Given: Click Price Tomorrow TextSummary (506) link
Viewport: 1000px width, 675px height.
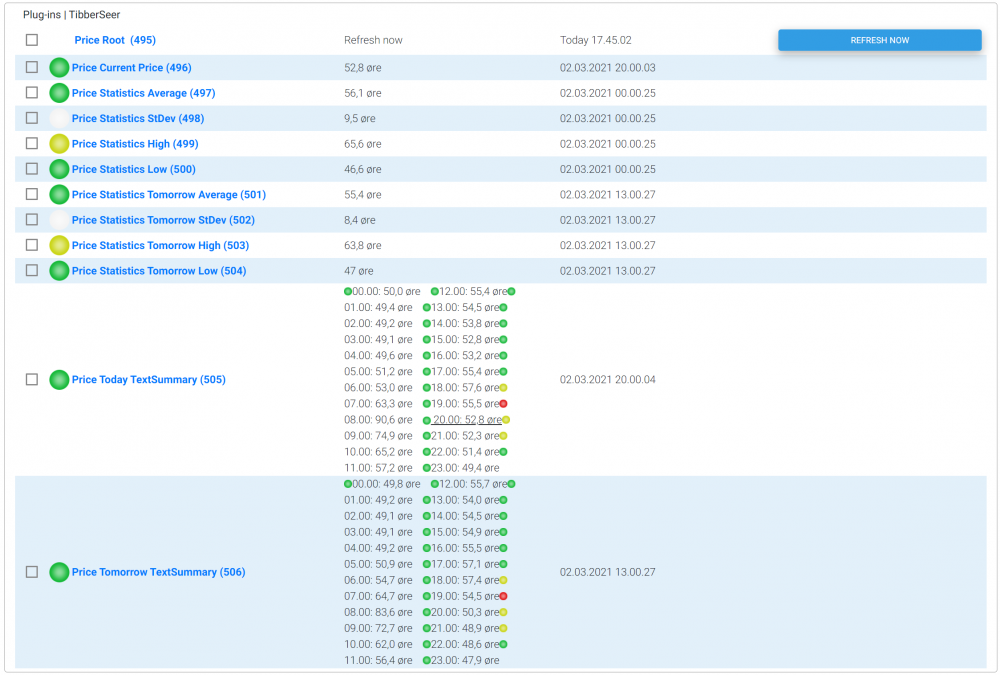Looking at the screenshot, I should (x=158, y=572).
